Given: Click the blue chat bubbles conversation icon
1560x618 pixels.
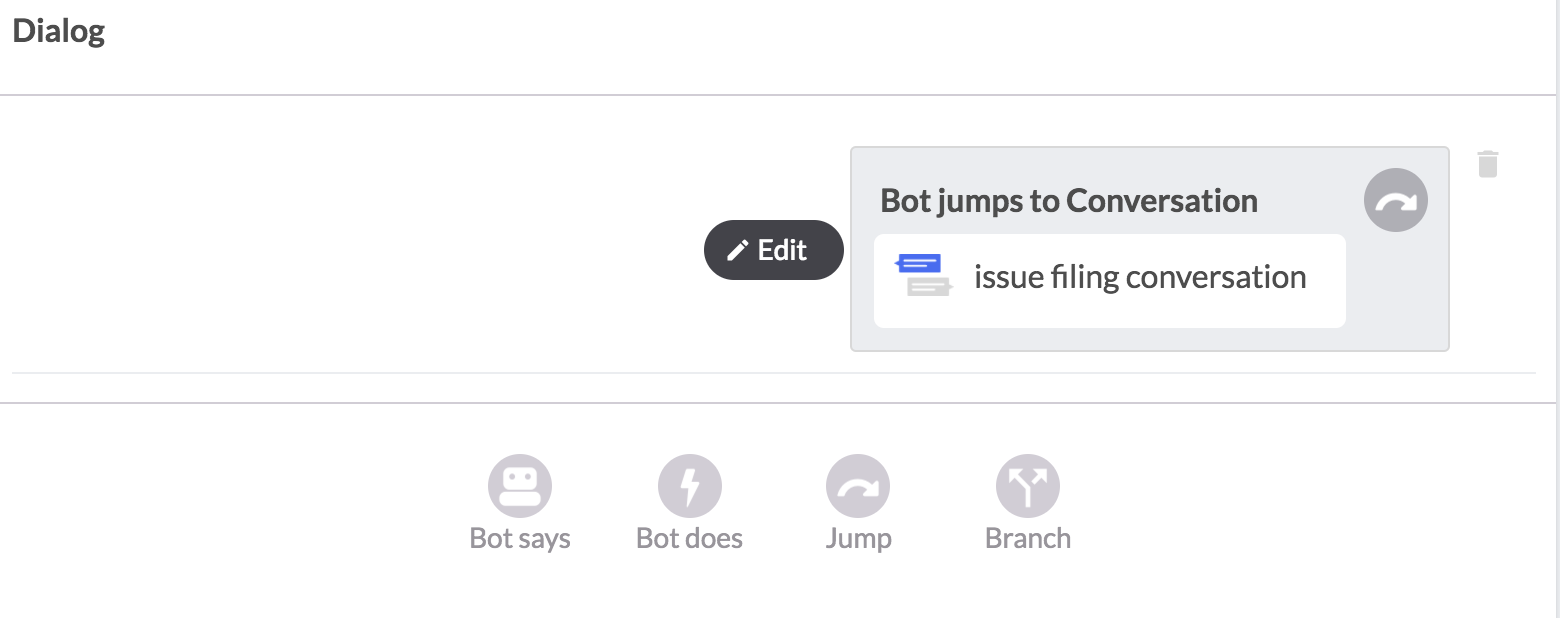Looking at the screenshot, I should click(x=922, y=275).
